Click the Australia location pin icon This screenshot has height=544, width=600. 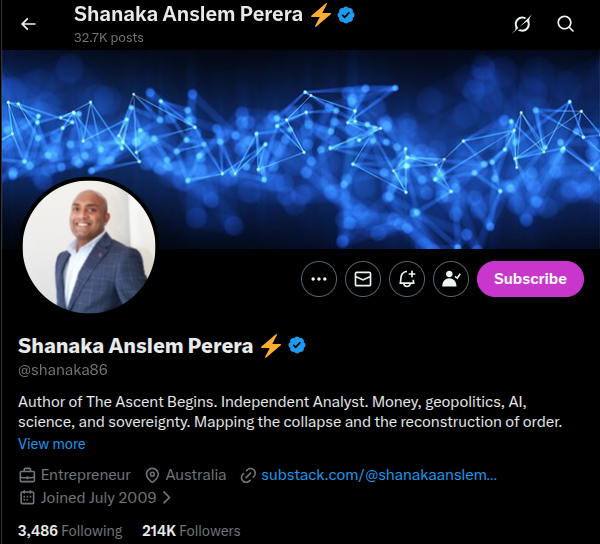152,476
